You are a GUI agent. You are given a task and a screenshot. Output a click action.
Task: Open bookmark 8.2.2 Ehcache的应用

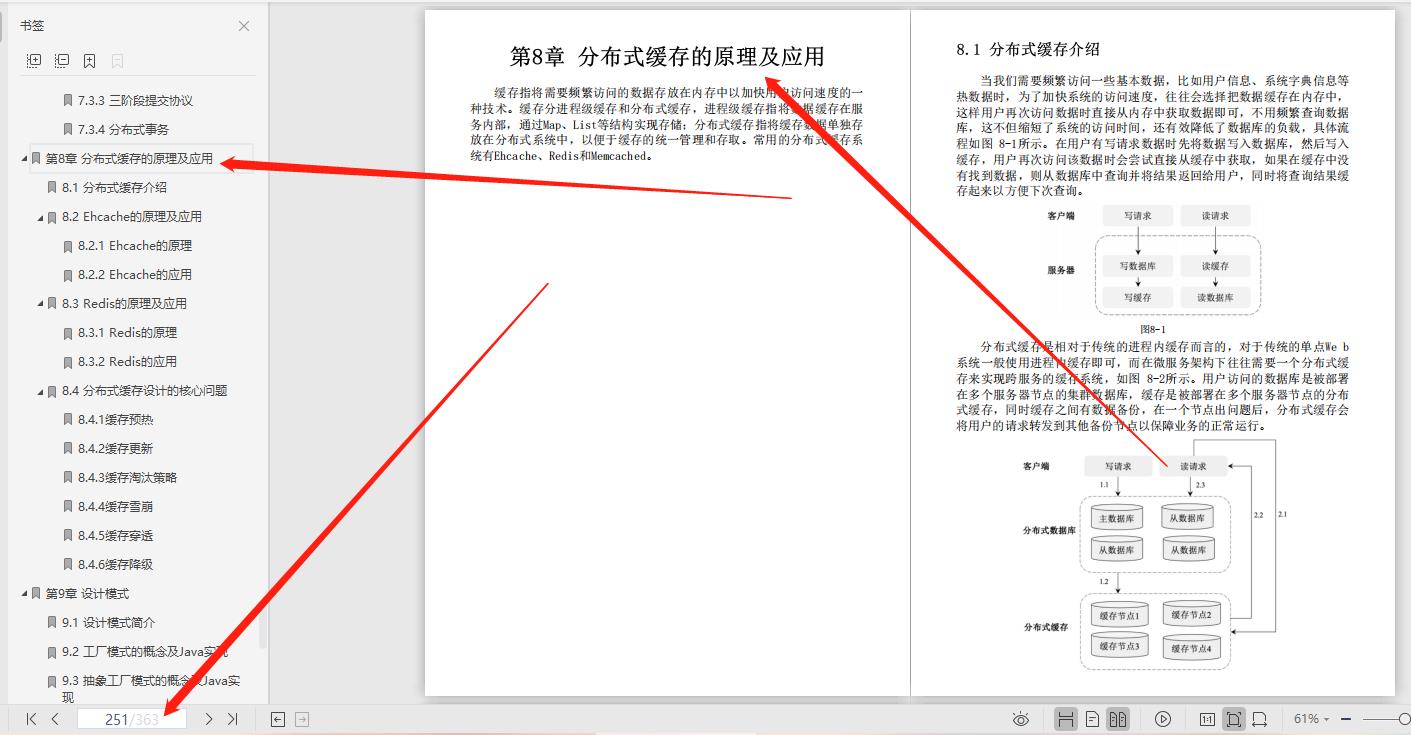[134, 274]
